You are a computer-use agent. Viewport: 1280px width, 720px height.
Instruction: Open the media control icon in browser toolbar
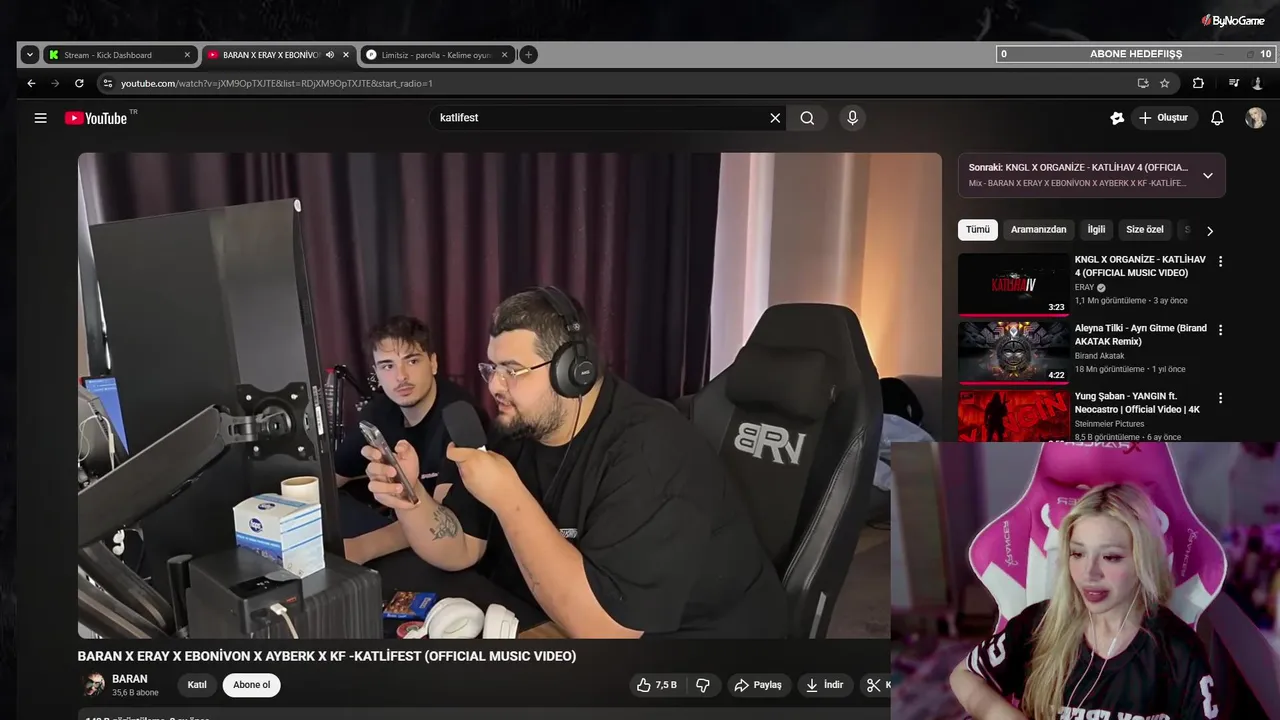(1234, 83)
